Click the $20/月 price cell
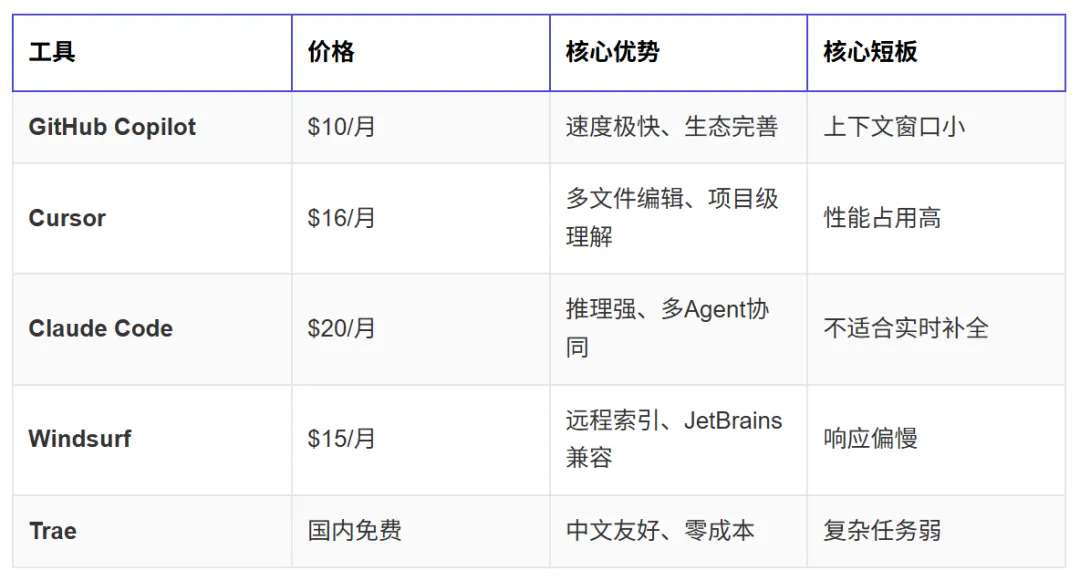1080x581 pixels. 421,328
